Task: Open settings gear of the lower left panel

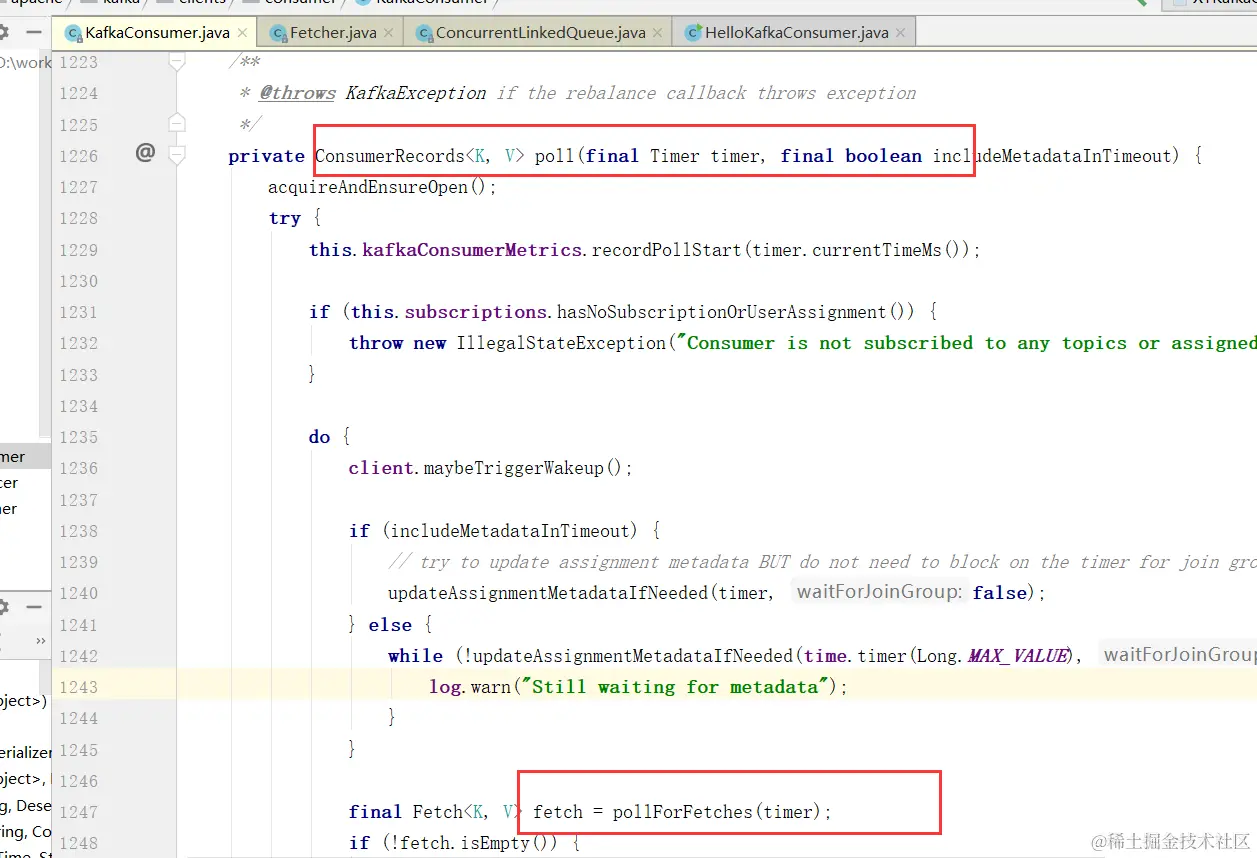Action: [x=4, y=607]
